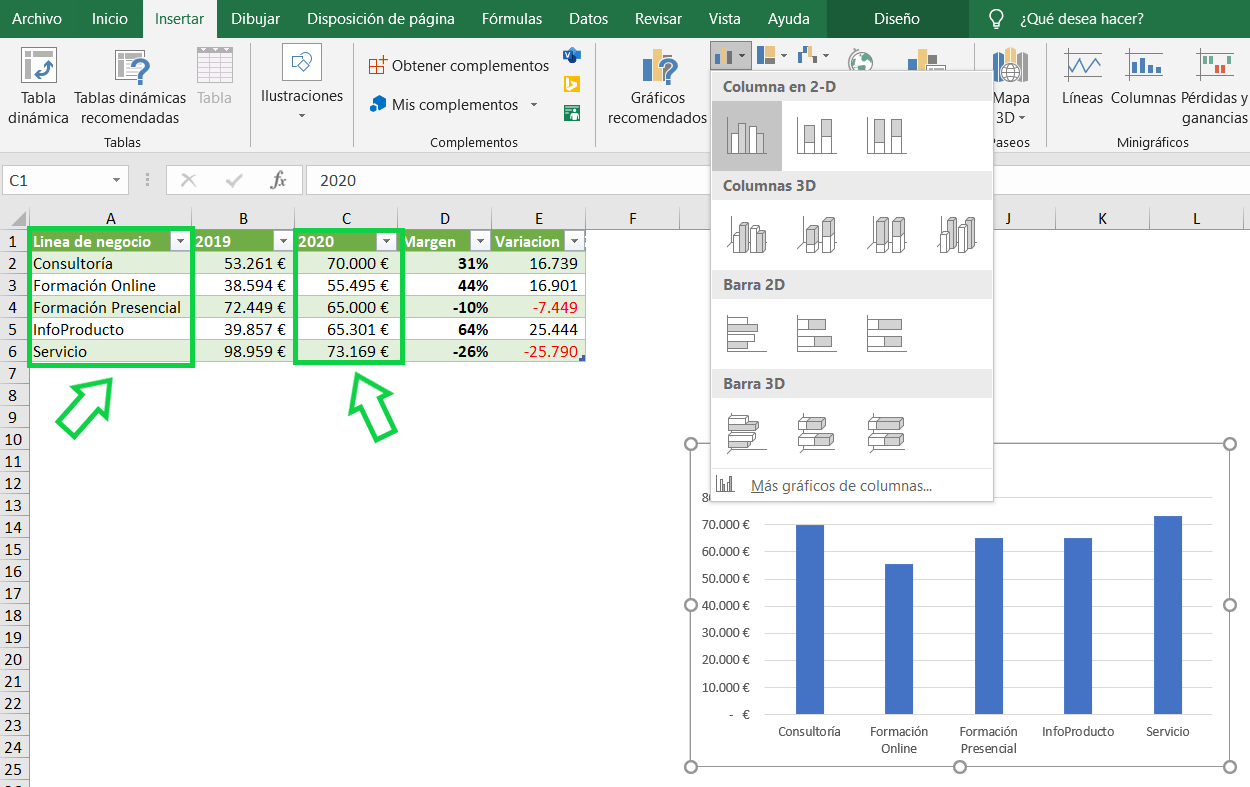The image size is (1250, 787).
Task: Open the Vista tab
Action: pos(725,19)
